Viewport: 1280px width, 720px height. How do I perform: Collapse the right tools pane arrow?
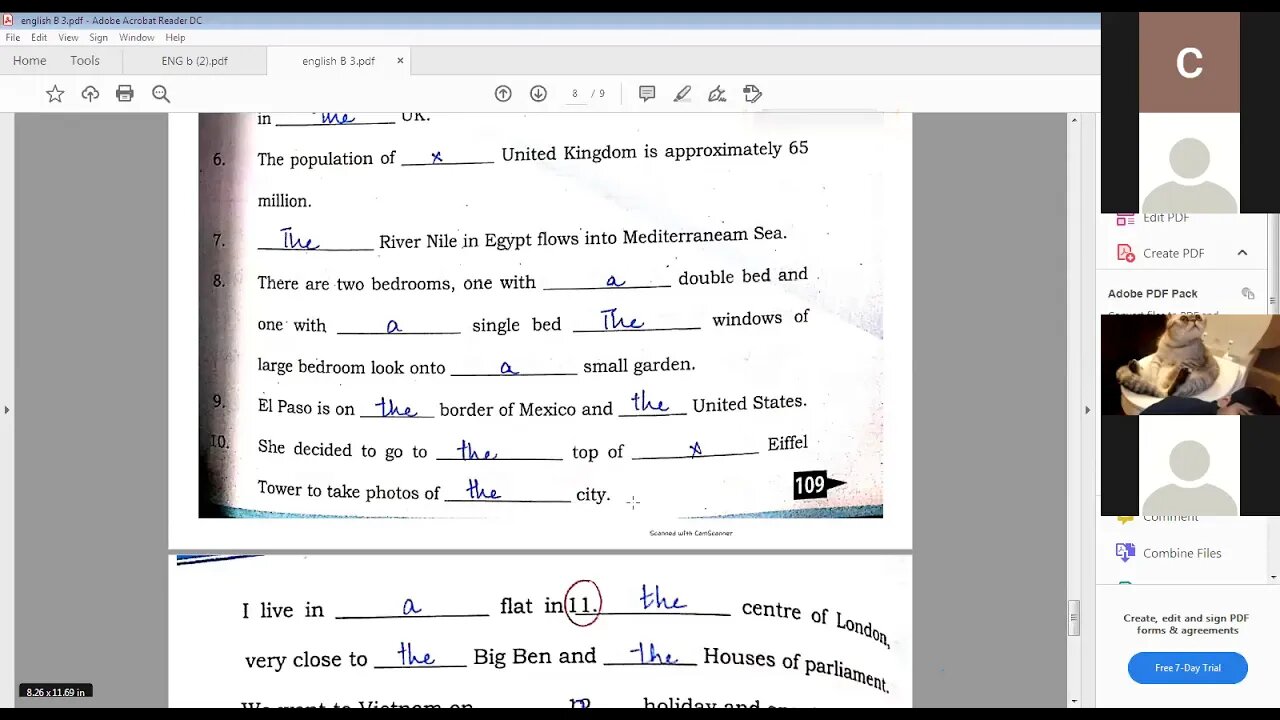pos(1087,410)
